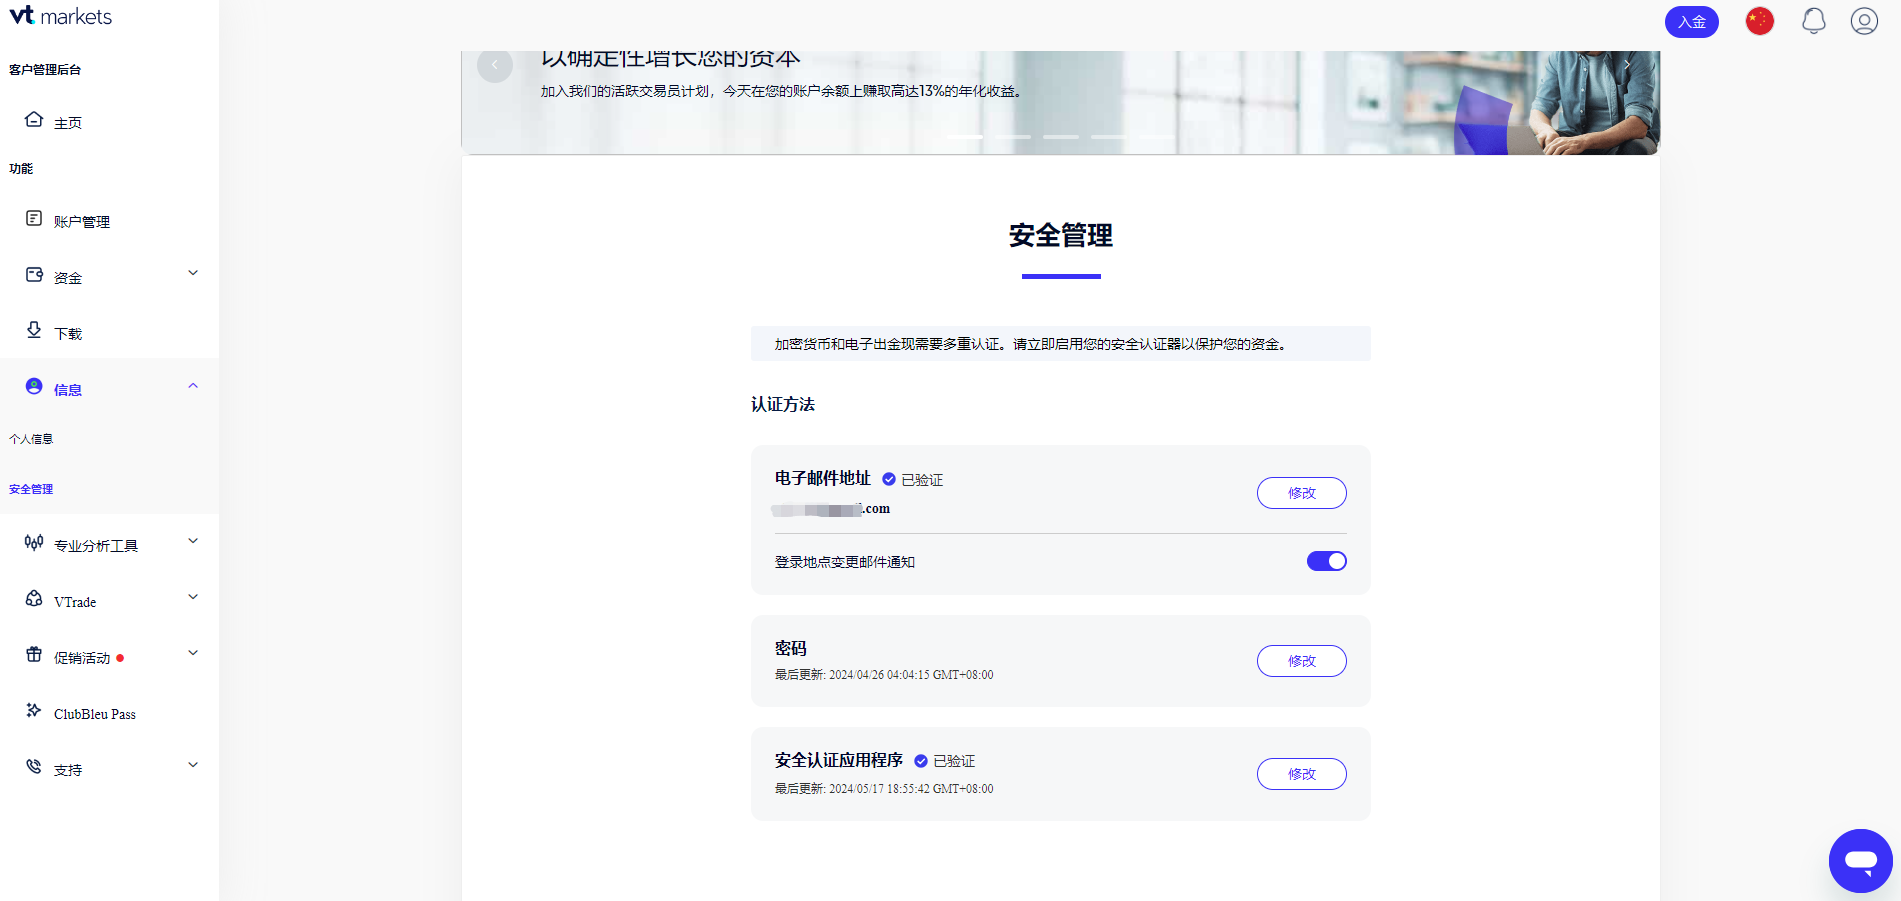Expand the VTrade menu chevron
1901x901 pixels.
point(193,597)
